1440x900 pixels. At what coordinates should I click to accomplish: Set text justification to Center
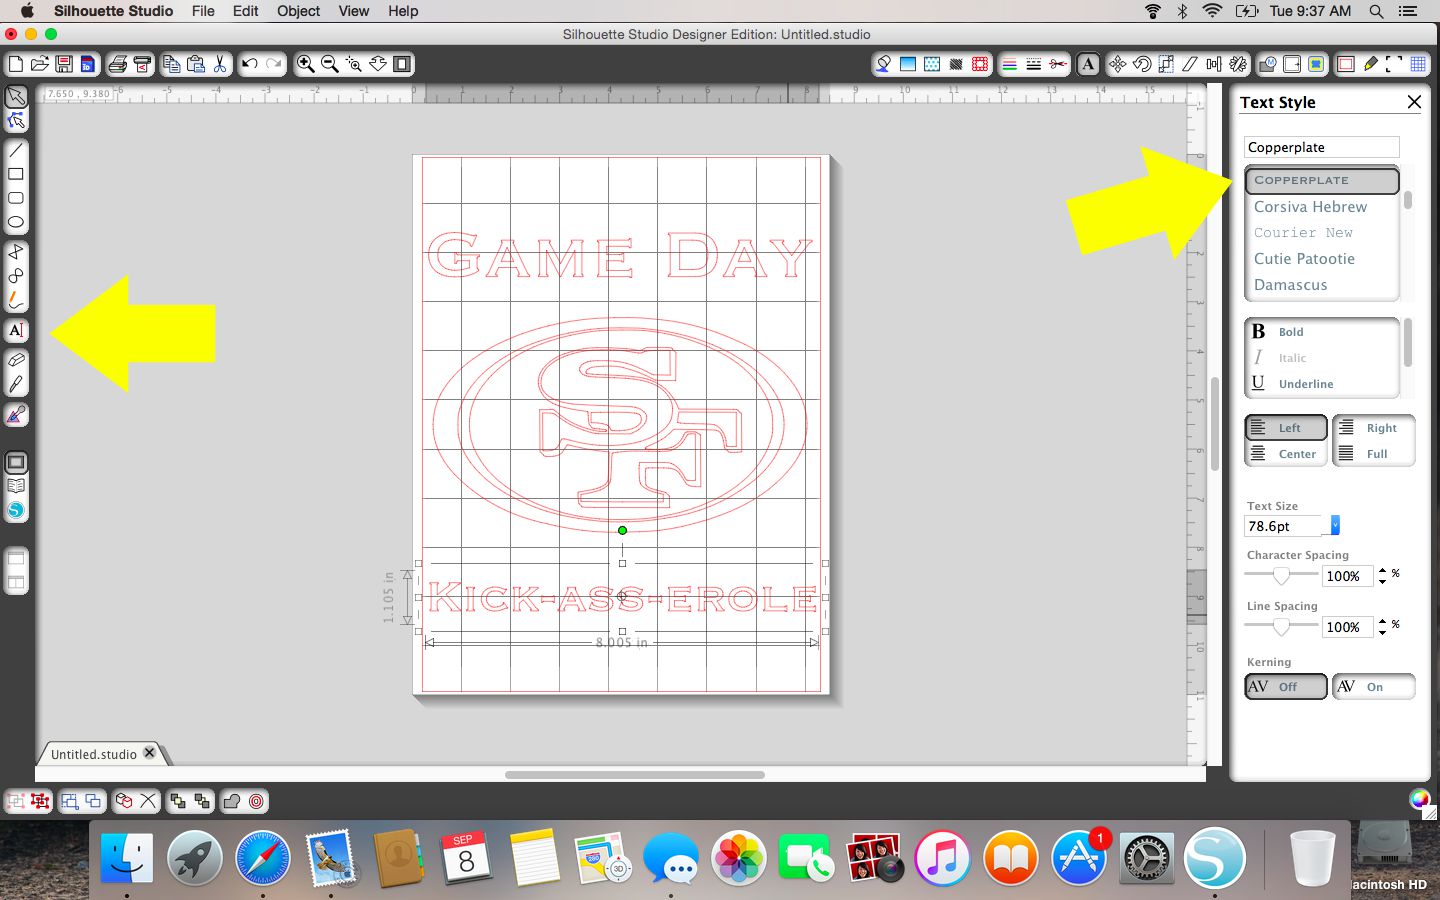[x=1286, y=454]
